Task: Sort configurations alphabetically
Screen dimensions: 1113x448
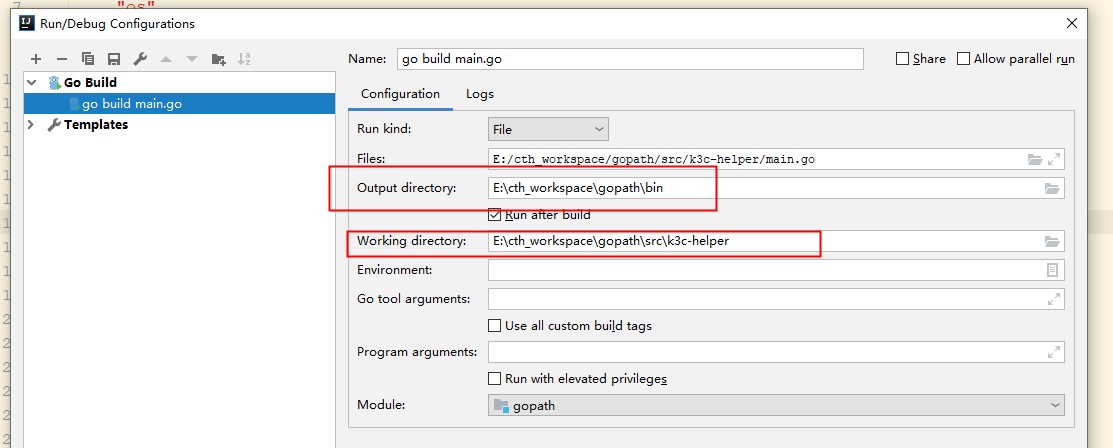Action: click(244, 59)
